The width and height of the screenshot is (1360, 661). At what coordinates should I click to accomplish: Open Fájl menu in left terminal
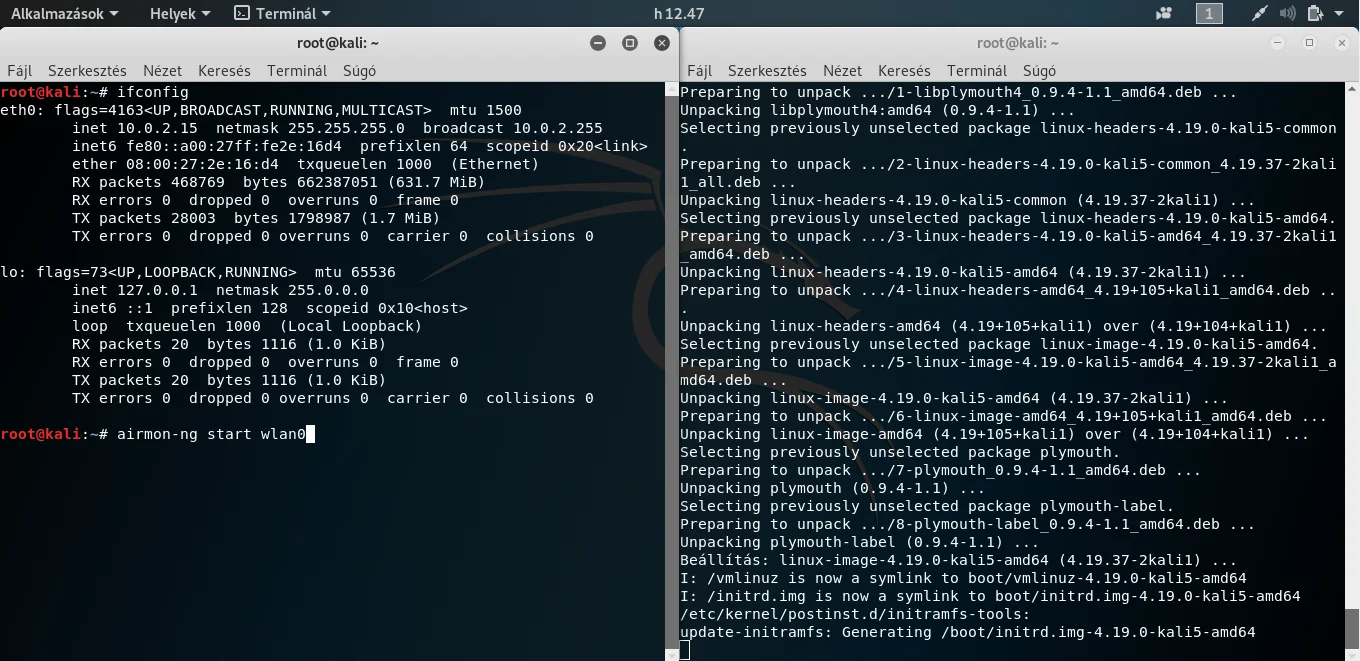tap(20, 71)
